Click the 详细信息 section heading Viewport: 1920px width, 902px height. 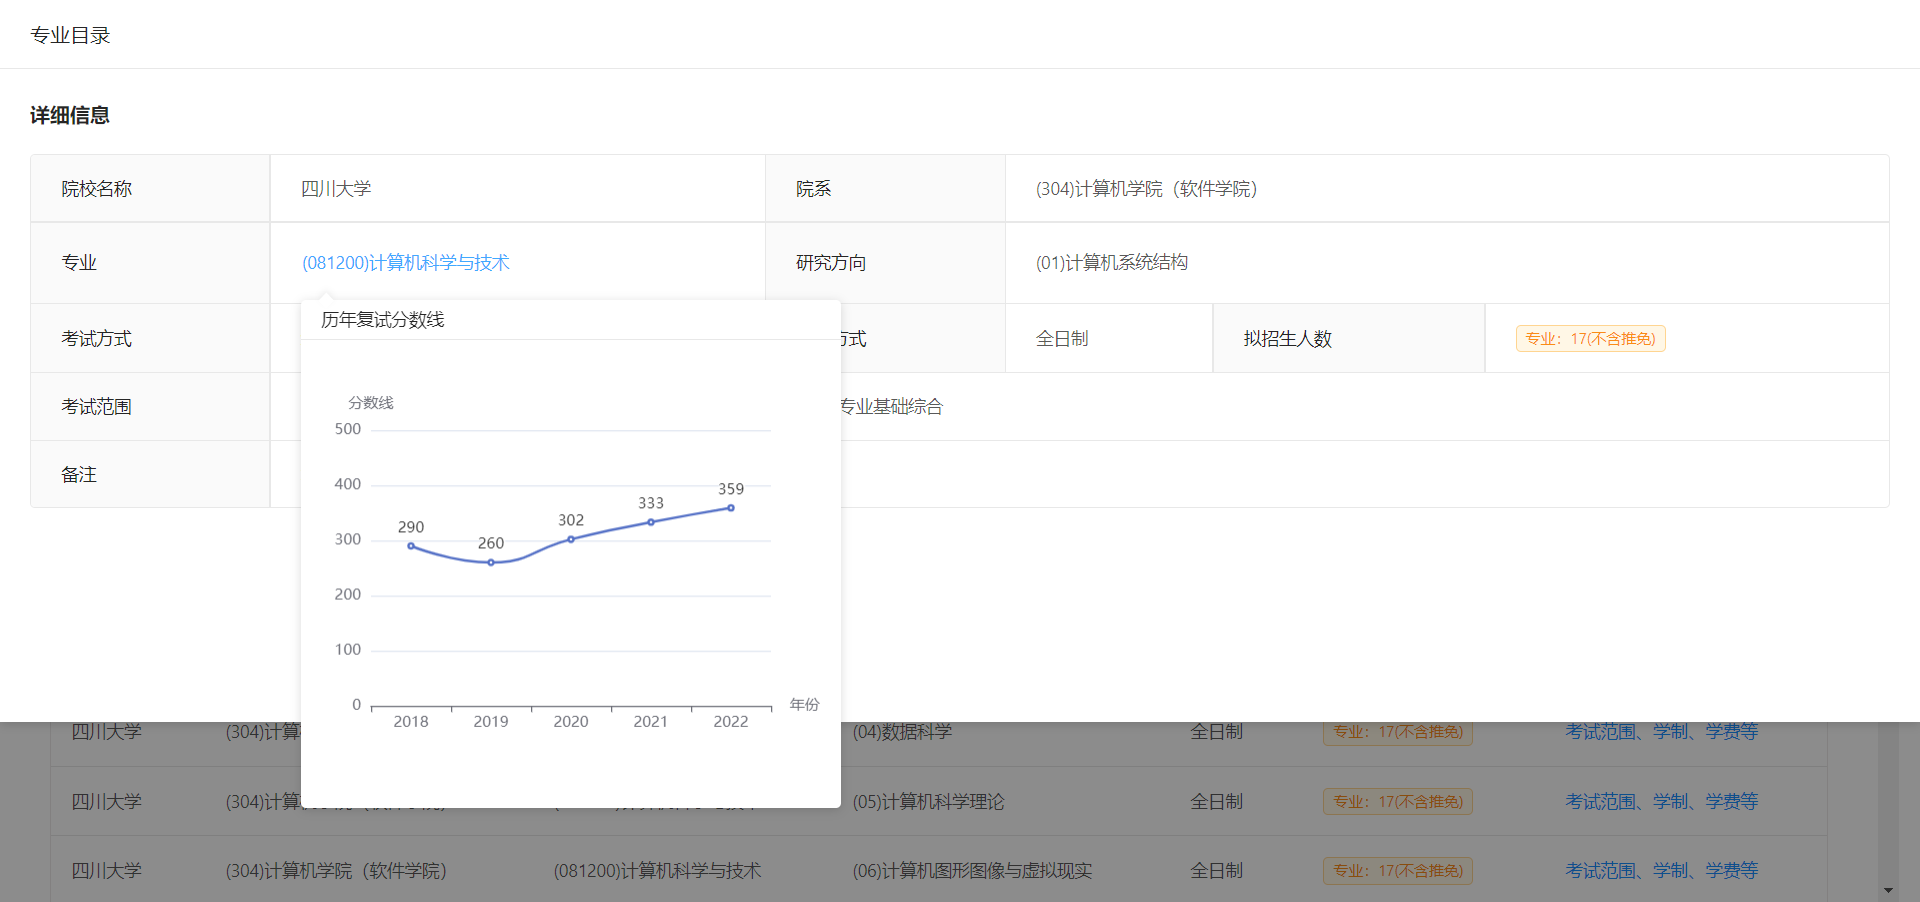[70, 115]
